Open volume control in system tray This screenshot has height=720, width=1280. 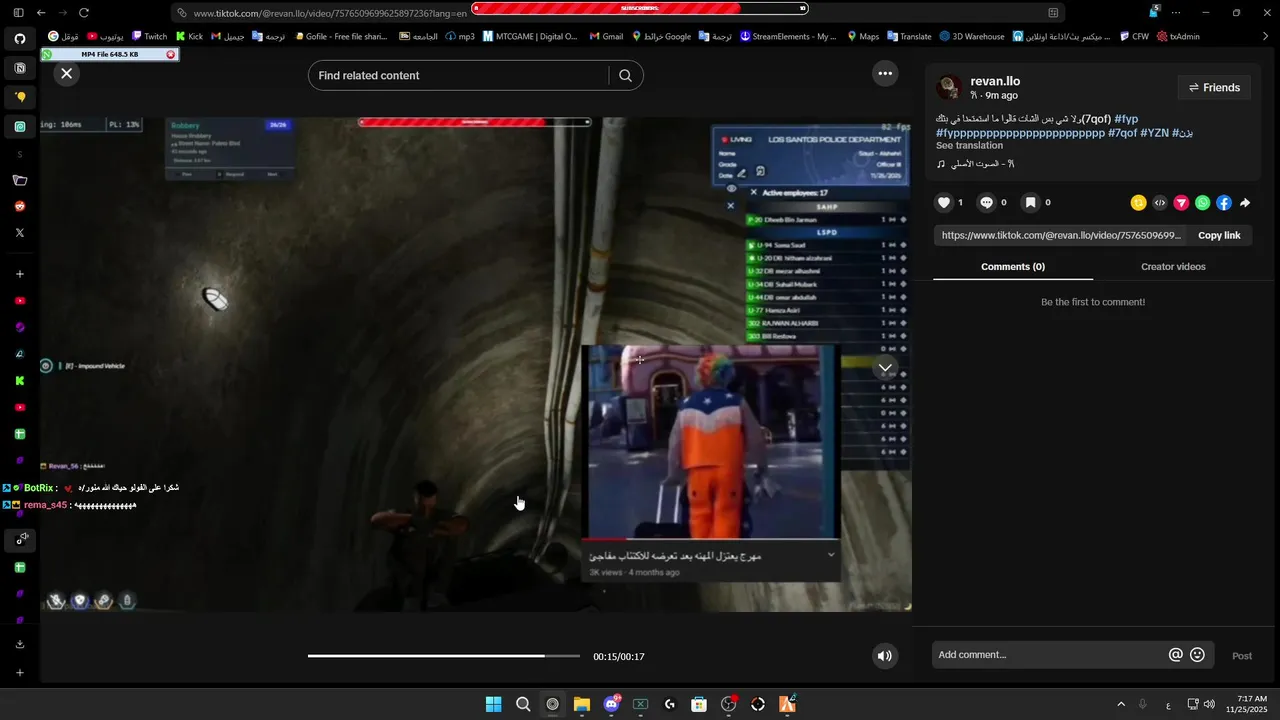(1209, 704)
